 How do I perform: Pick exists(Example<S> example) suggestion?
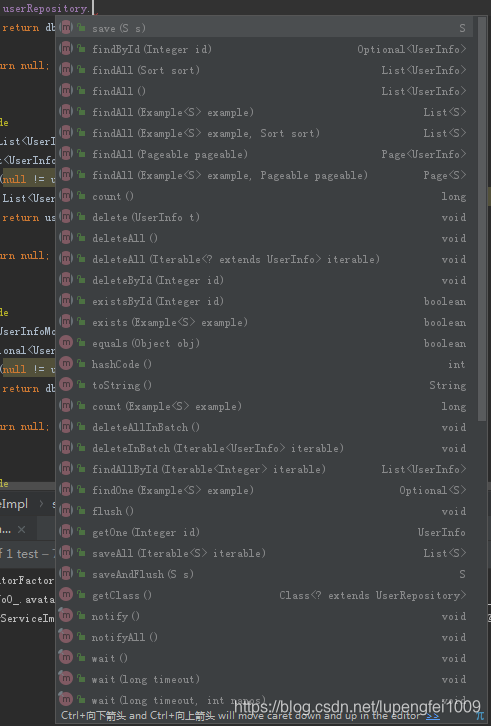pyautogui.click(x=264, y=322)
